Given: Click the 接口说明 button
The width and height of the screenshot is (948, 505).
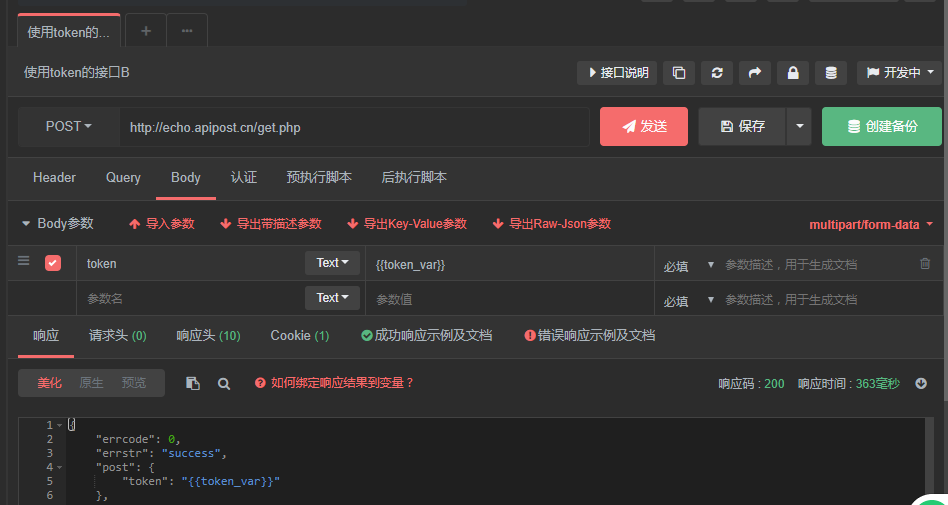Looking at the screenshot, I should [x=617, y=73].
